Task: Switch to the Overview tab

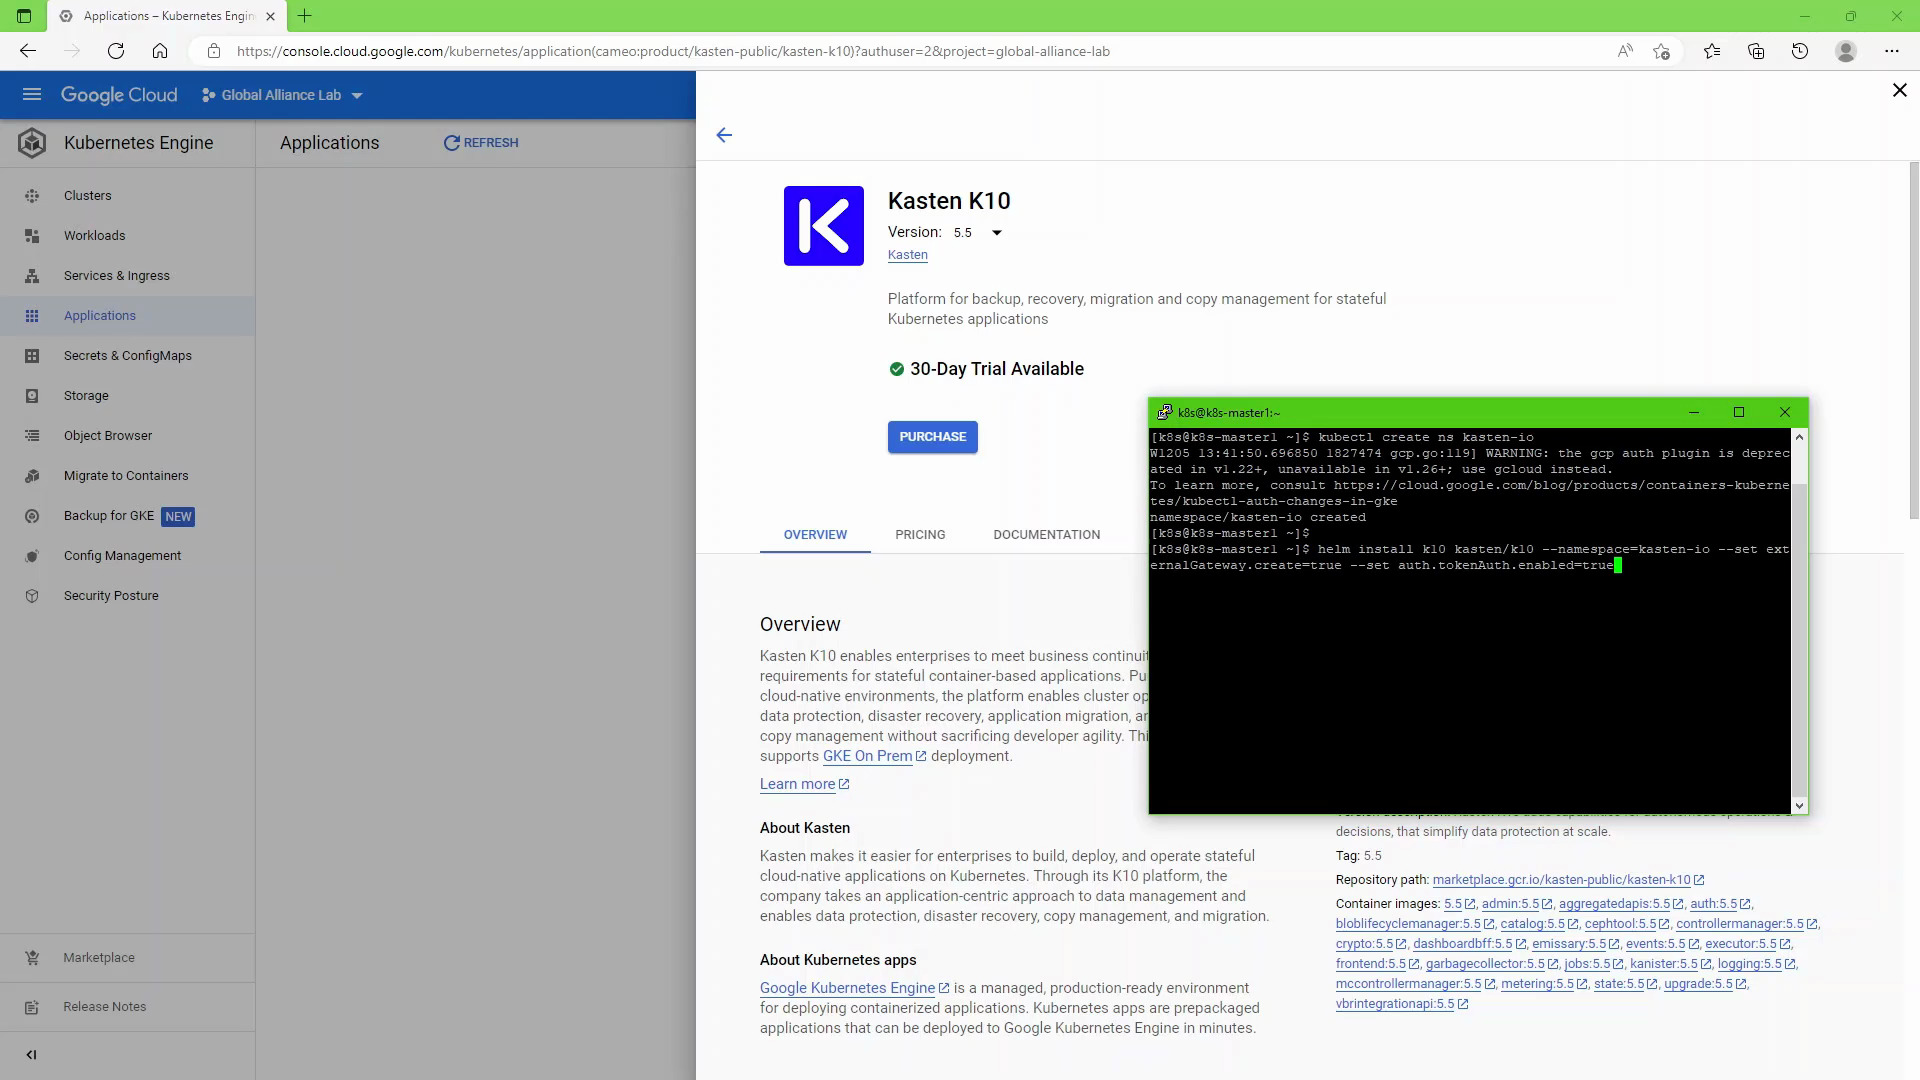Action: pos(815,535)
